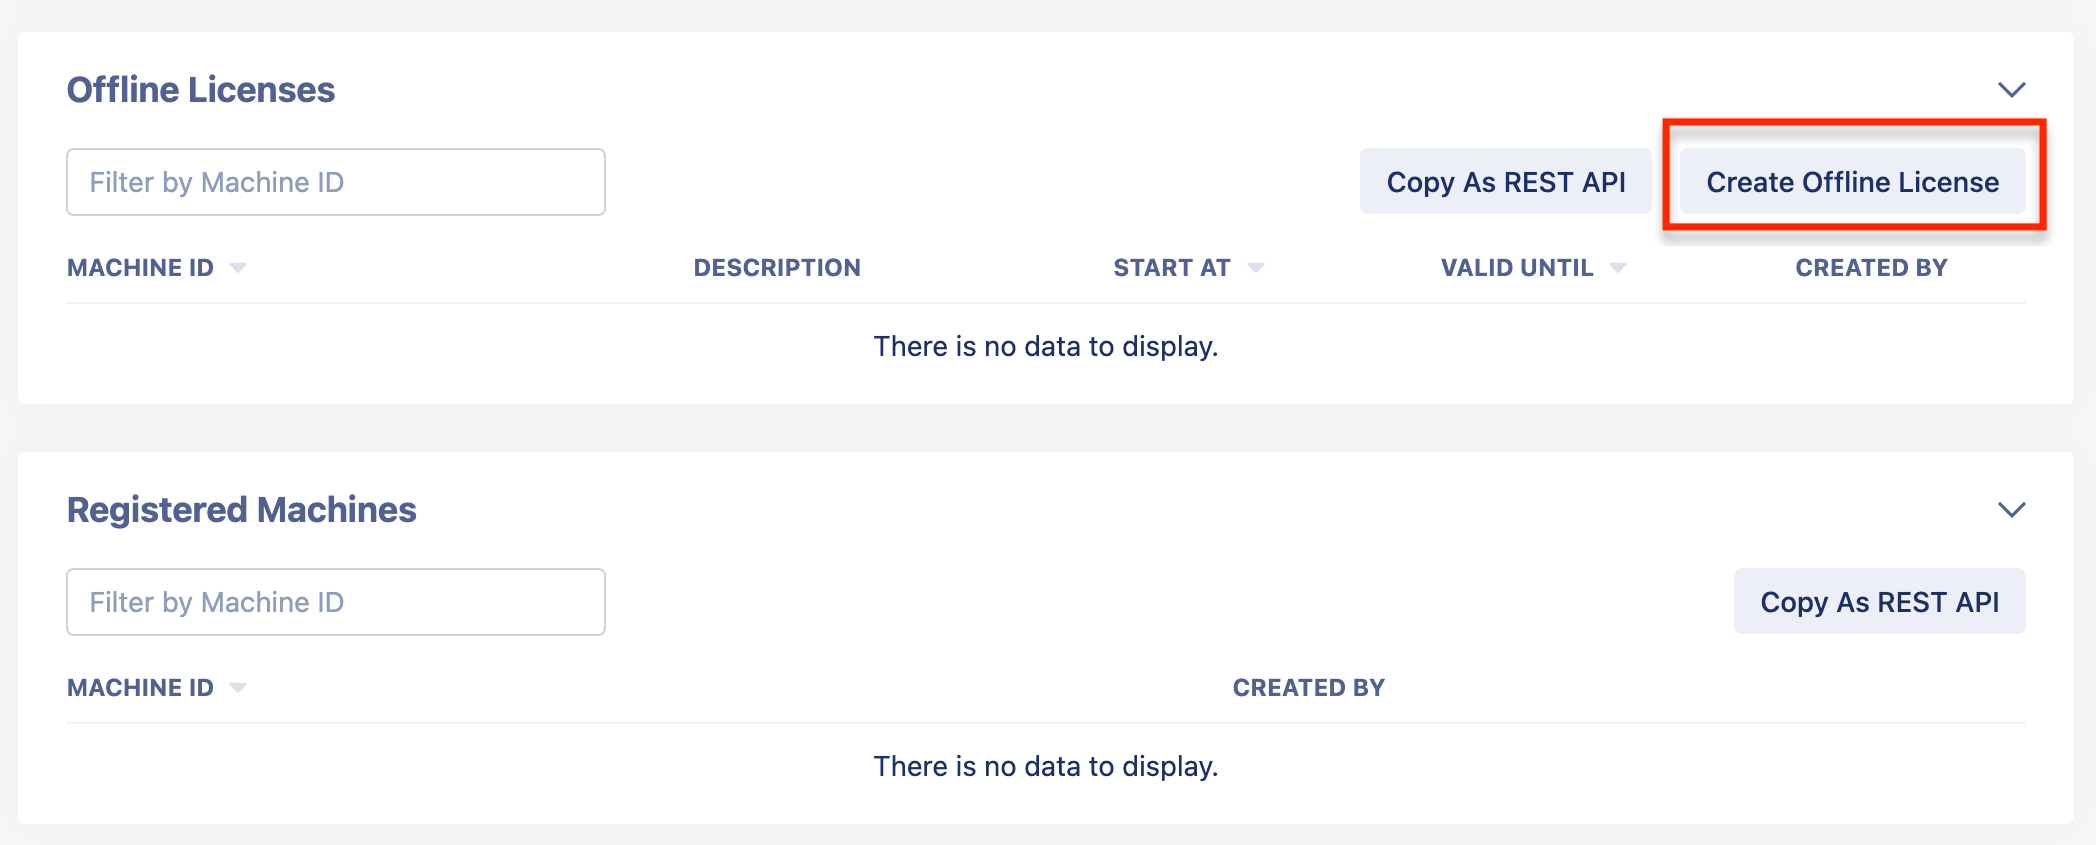Select the Created By header in Registered Machines

pyautogui.click(x=1308, y=688)
